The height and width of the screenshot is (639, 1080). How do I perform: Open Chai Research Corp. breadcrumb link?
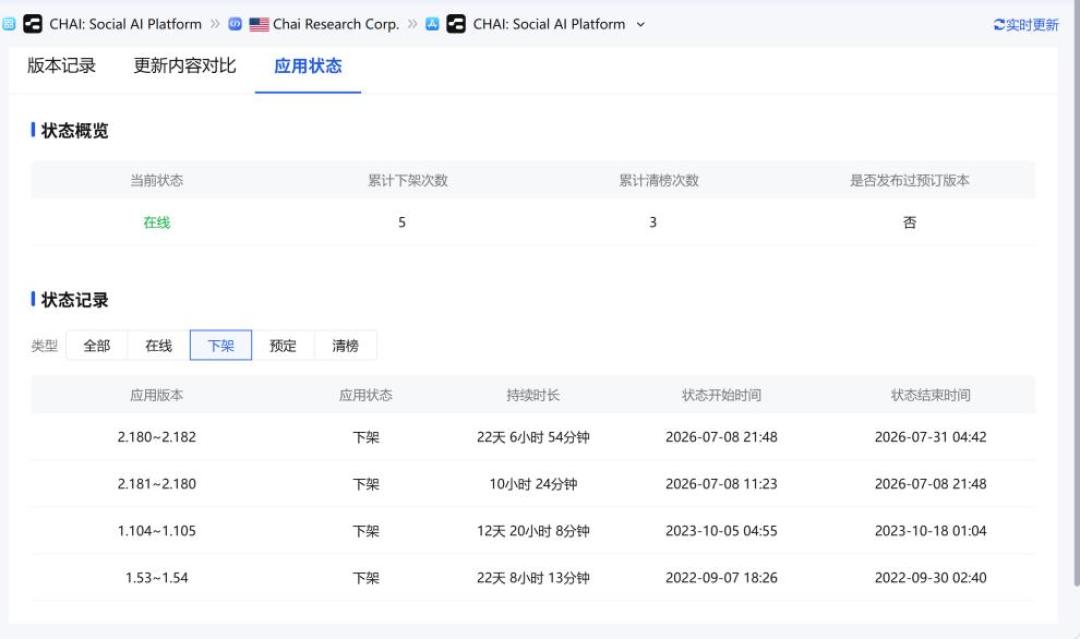tap(335, 24)
